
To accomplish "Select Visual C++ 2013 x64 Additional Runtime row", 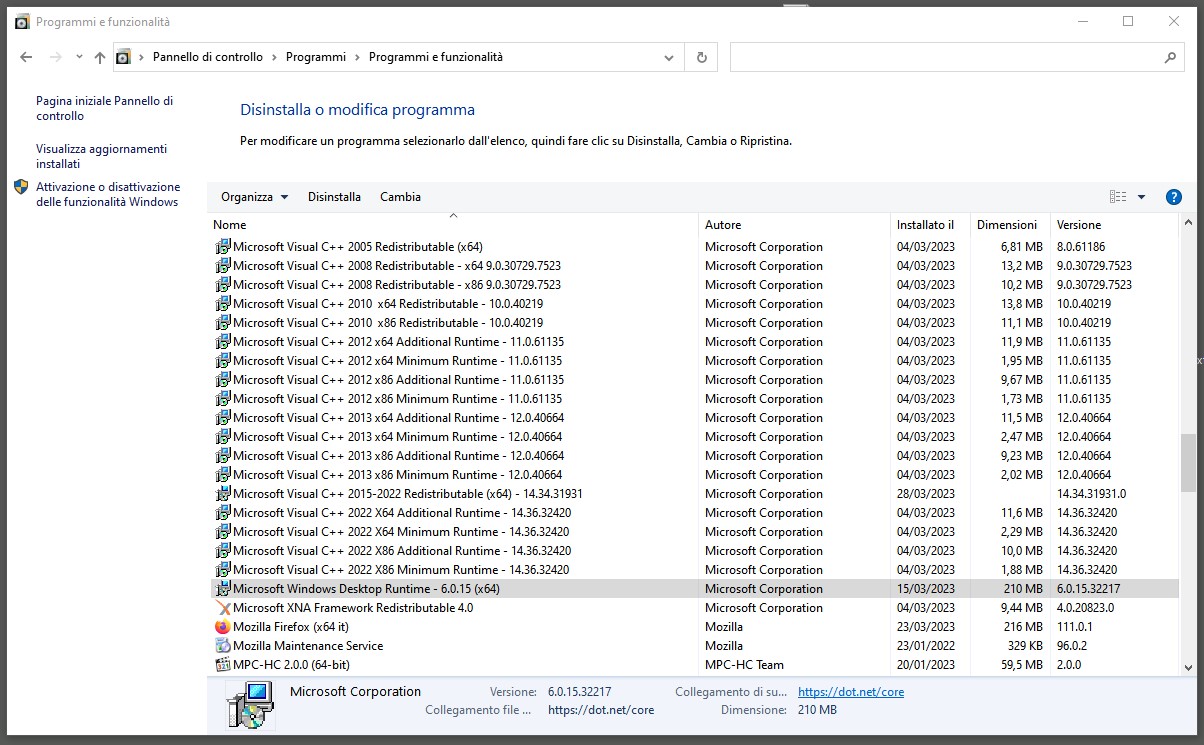I will [694, 418].
